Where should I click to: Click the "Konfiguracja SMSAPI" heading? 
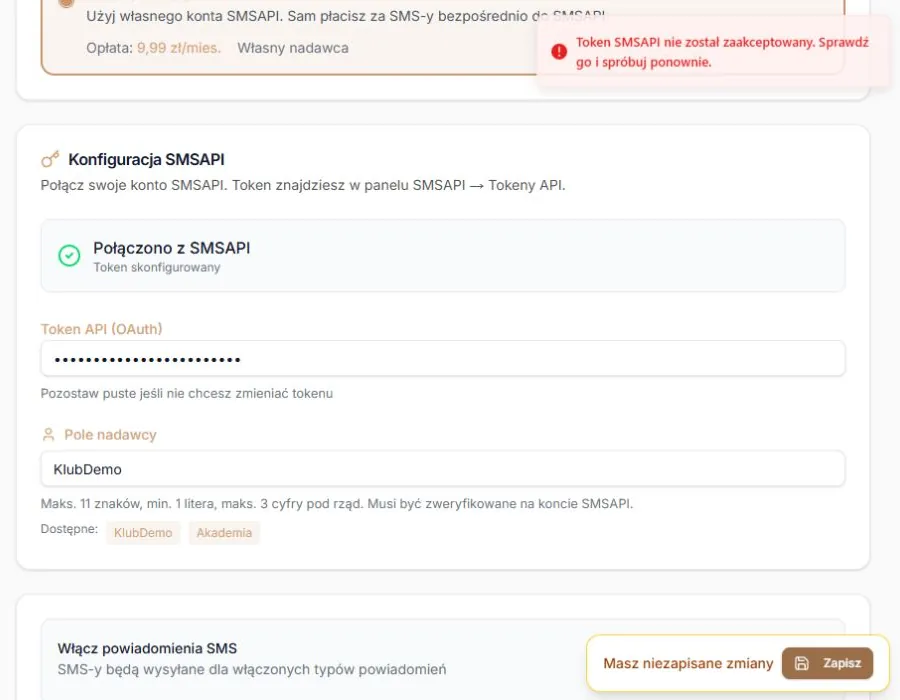[x=146, y=160]
